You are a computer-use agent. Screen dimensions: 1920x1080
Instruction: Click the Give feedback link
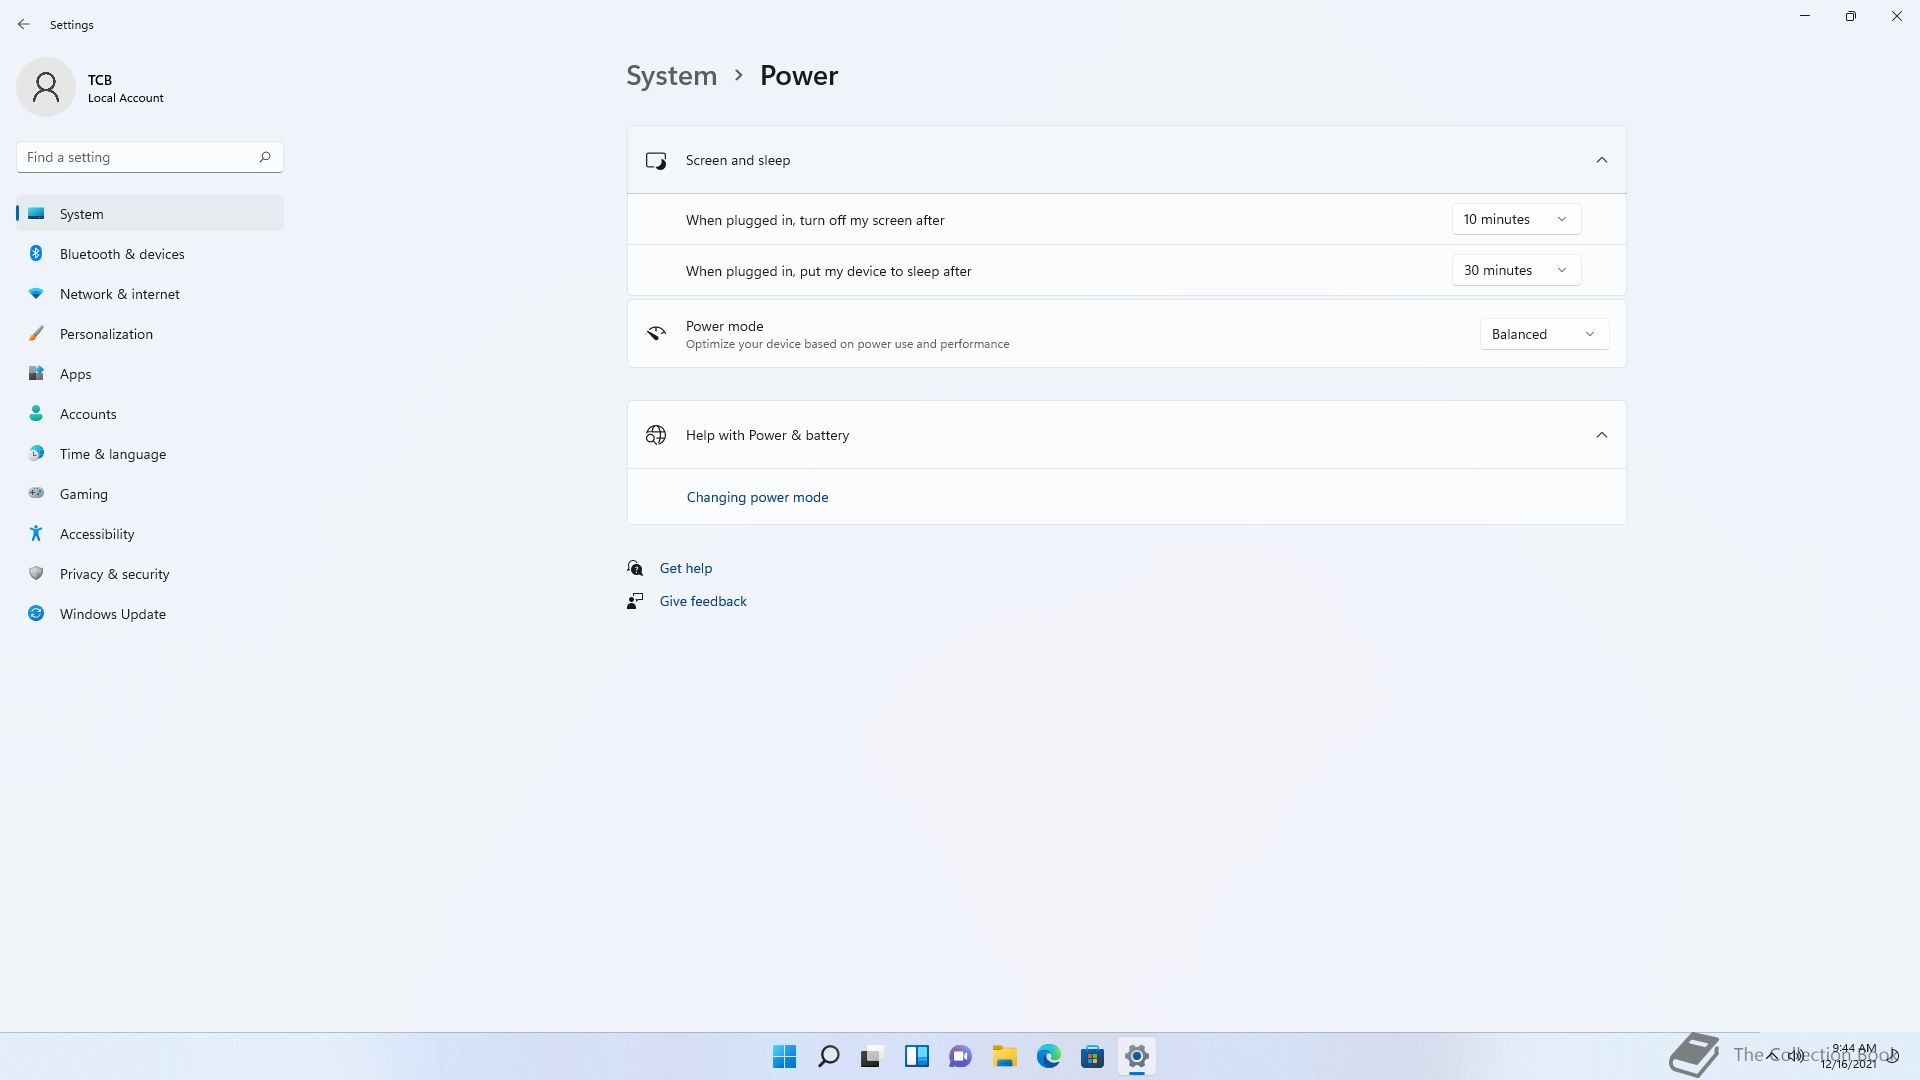(x=702, y=601)
